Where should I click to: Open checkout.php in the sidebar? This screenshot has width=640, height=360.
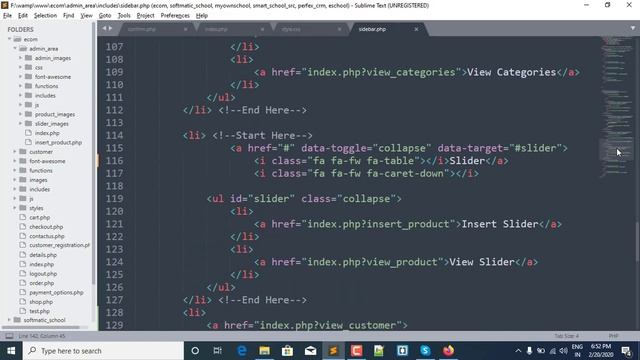46,227
